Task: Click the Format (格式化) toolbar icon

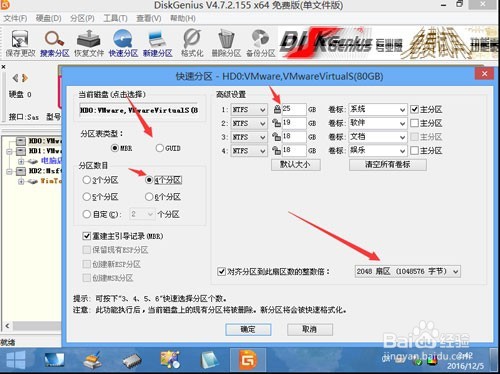Action: pyautogui.click(x=192, y=43)
